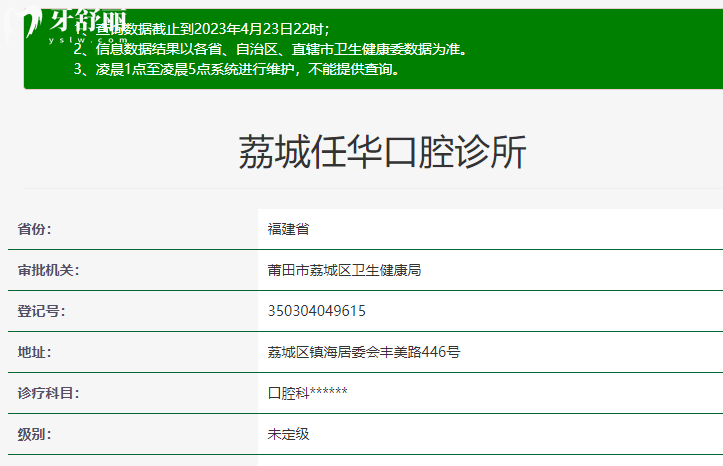Select registration number 350304049615
Screen dimensions: 723x466
click(316, 311)
